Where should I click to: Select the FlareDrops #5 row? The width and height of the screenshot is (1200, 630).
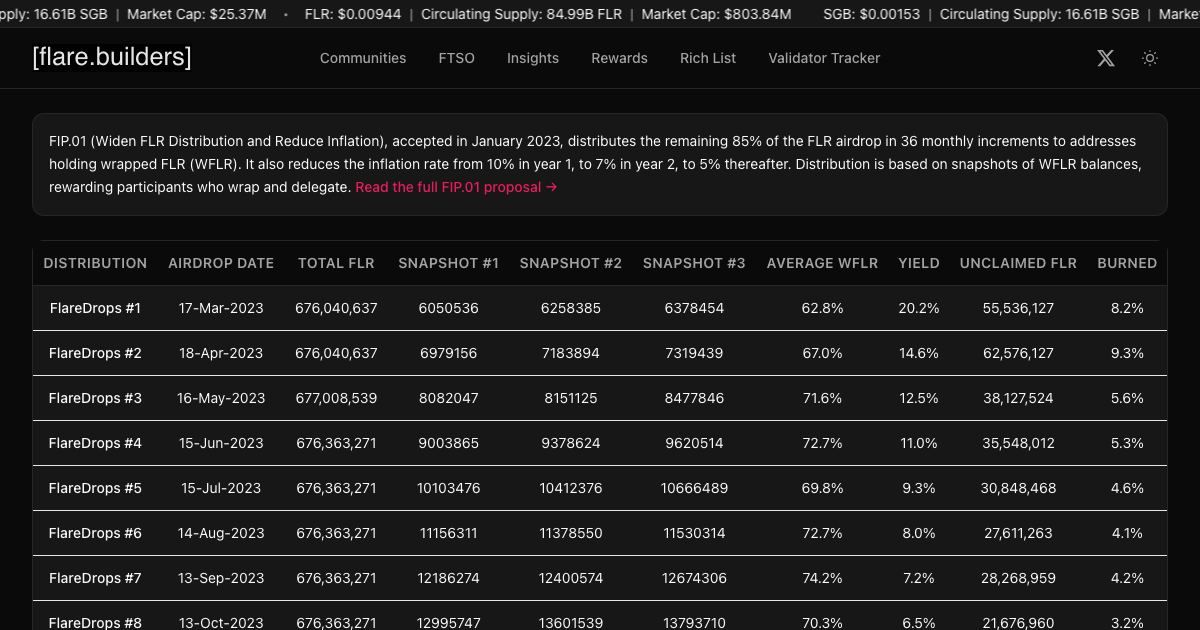click(600, 488)
